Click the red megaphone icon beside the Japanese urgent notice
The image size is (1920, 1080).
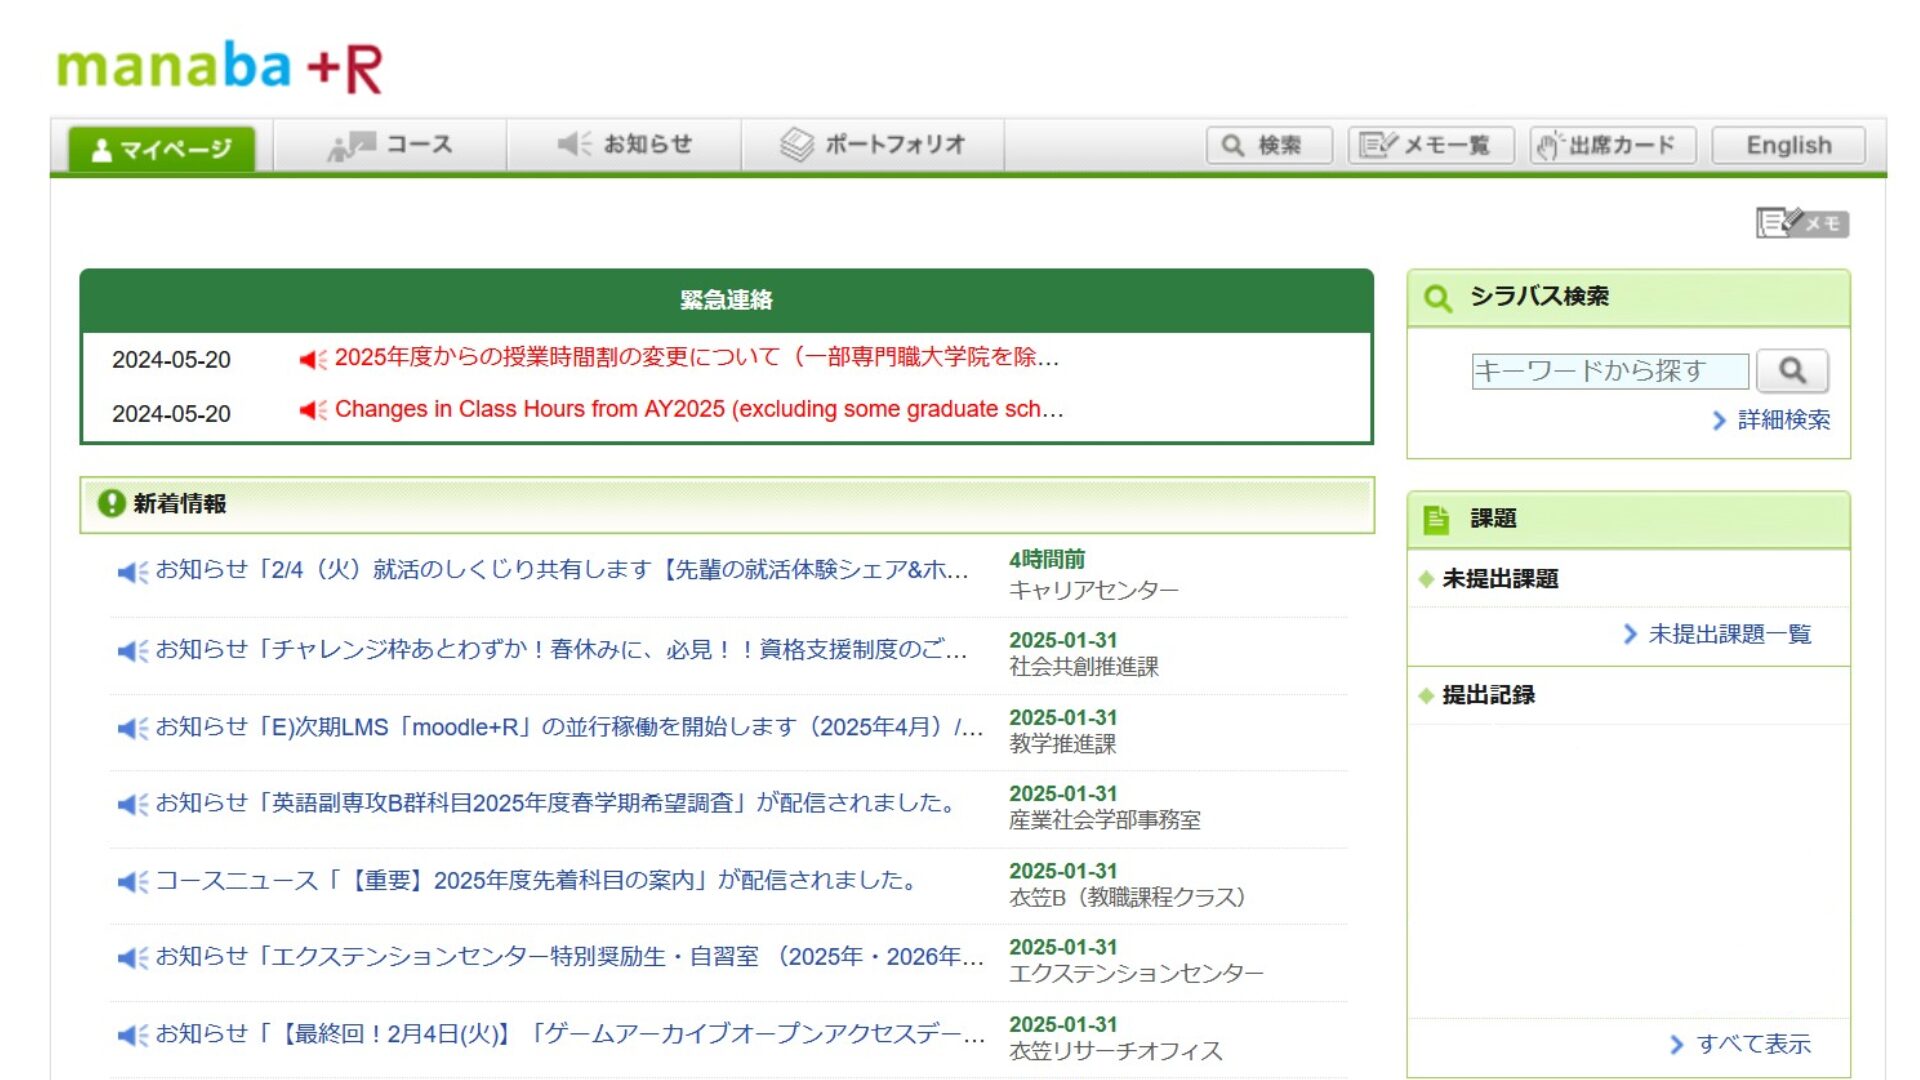[313, 359]
